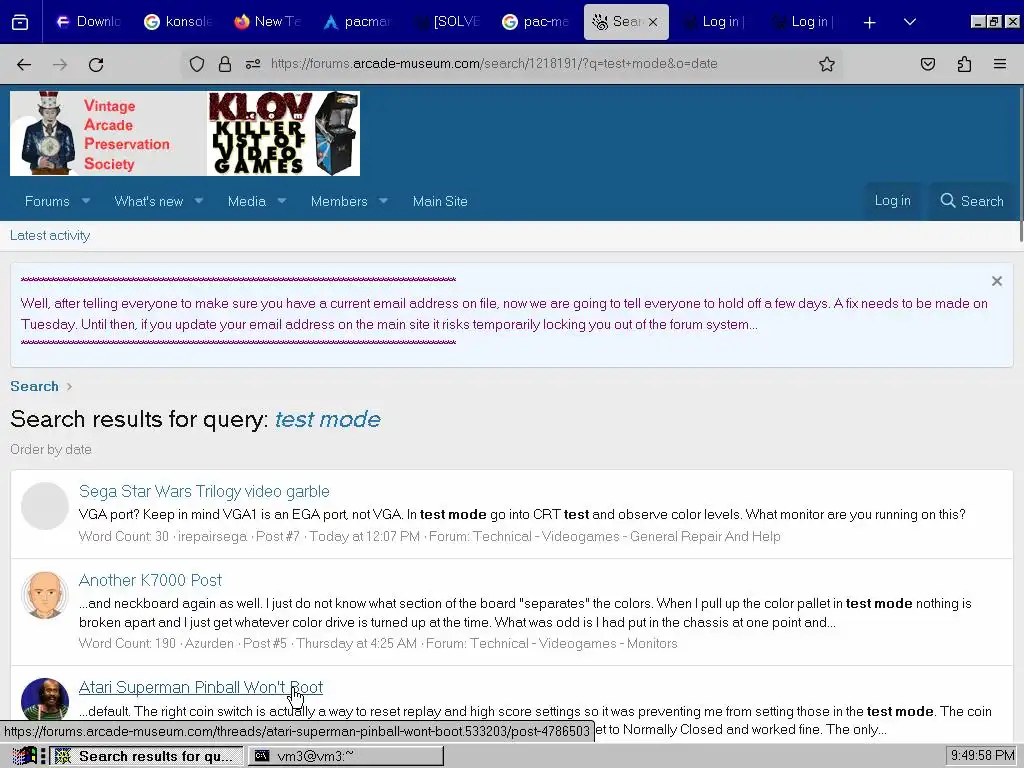Open a new tab with the plus icon
Image resolution: width=1024 pixels, height=768 pixels.
coord(869,22)
